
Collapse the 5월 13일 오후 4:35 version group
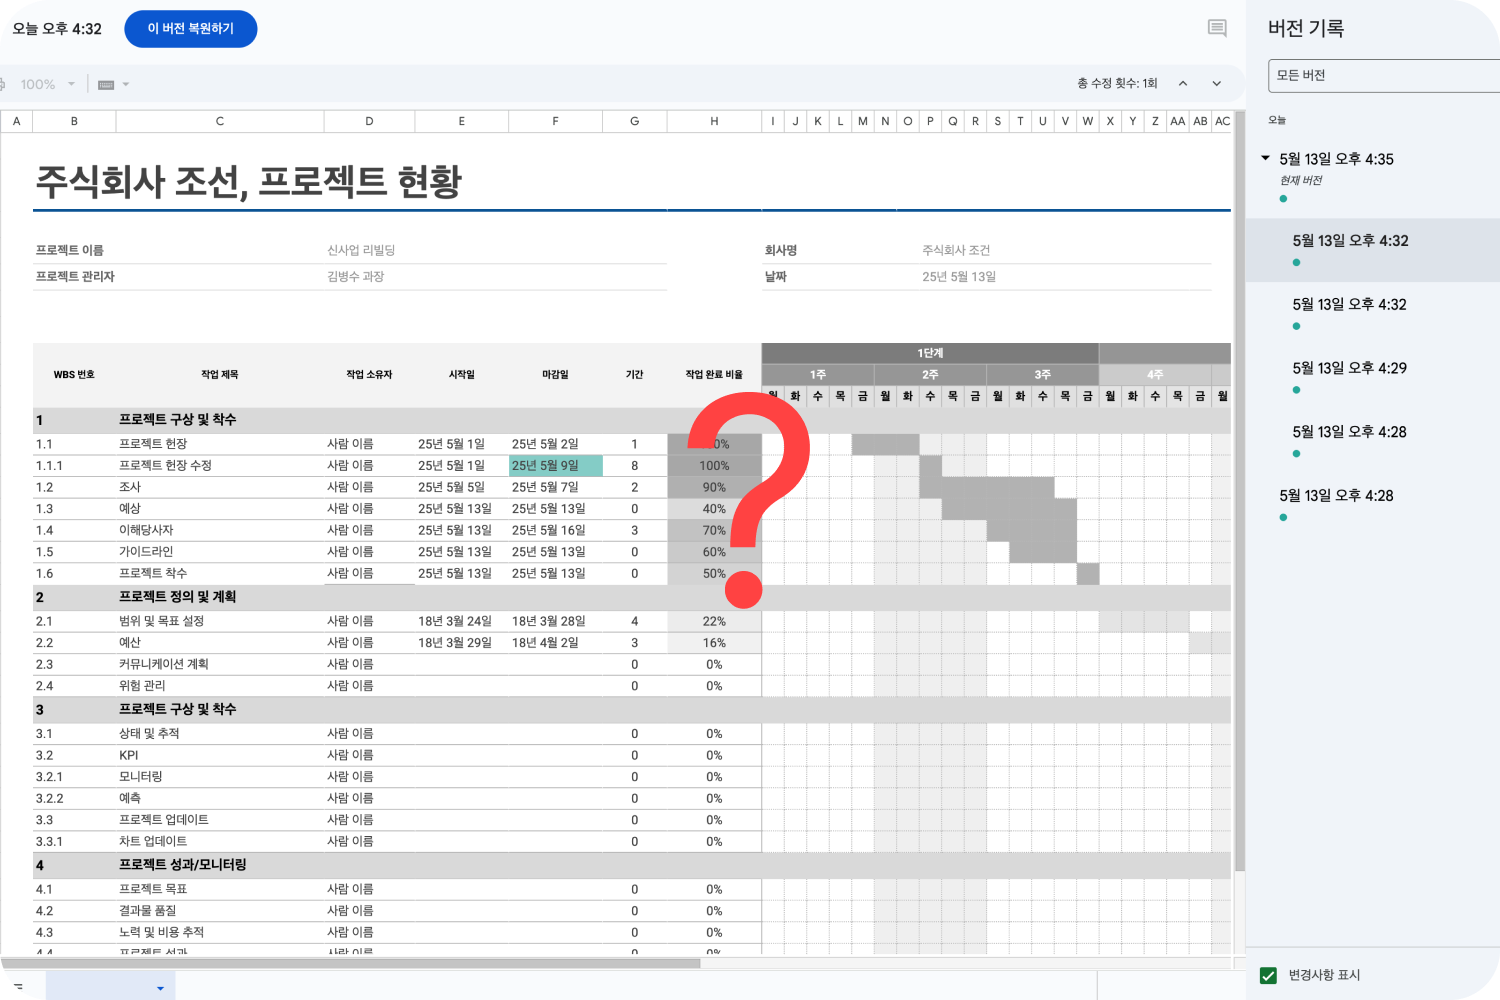[x=1265, y=158]
